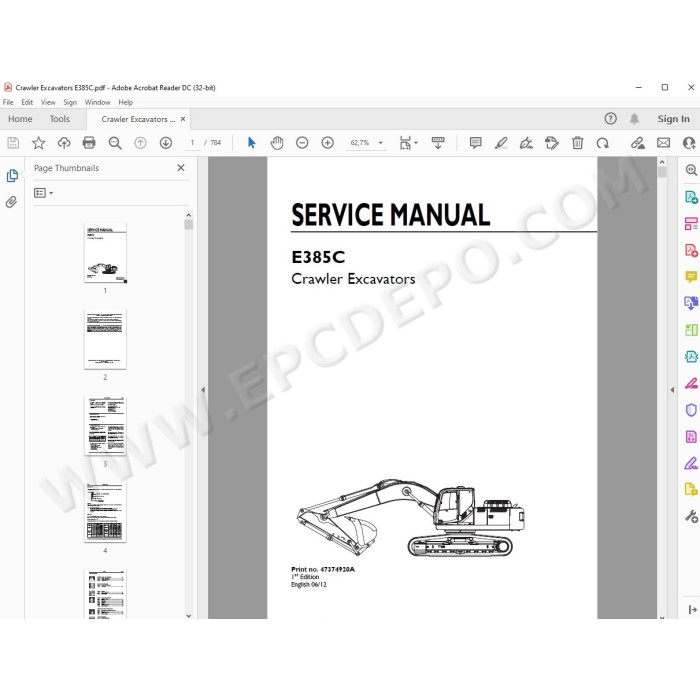
Task: Switch to the Home tab
Action: tap(20, 119)
